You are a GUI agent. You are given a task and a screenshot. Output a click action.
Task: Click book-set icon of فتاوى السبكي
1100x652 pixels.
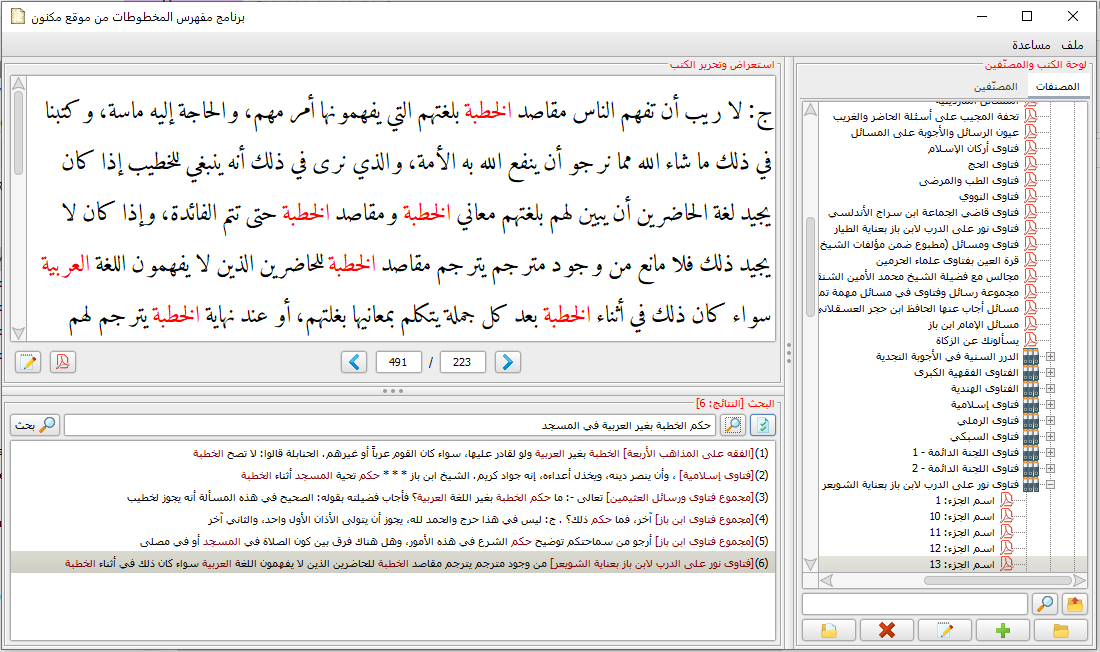[x=1031, y=437]
